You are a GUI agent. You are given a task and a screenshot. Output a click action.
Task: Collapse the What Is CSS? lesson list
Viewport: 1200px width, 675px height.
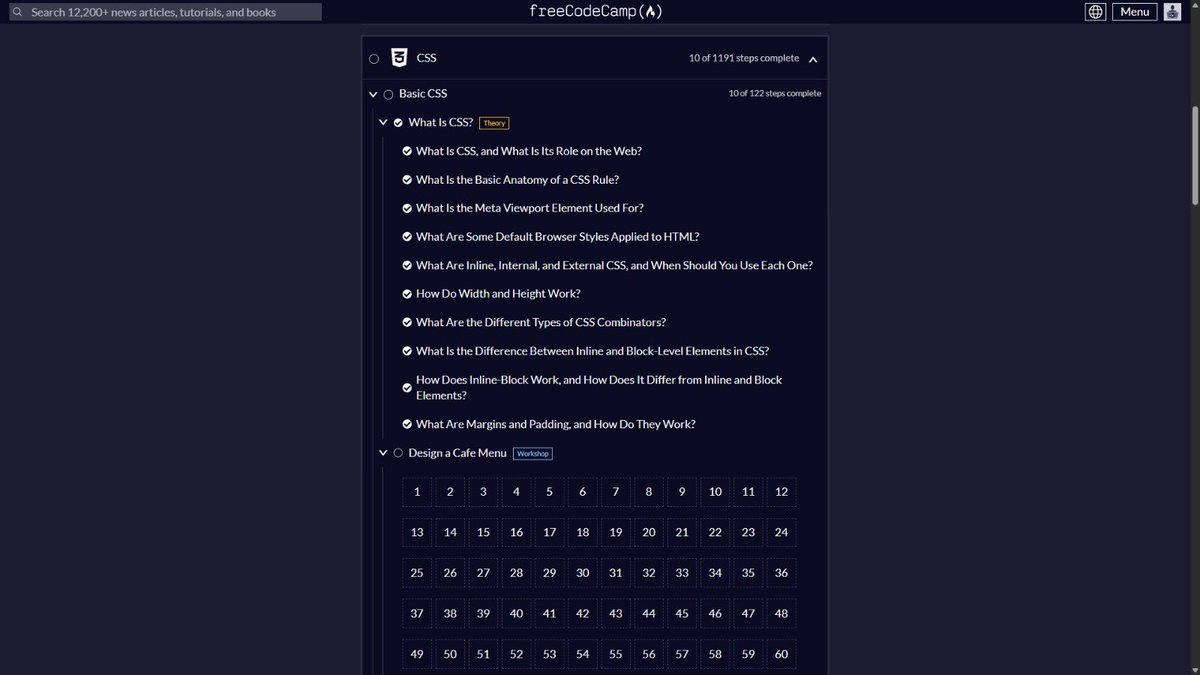[383, 121]
